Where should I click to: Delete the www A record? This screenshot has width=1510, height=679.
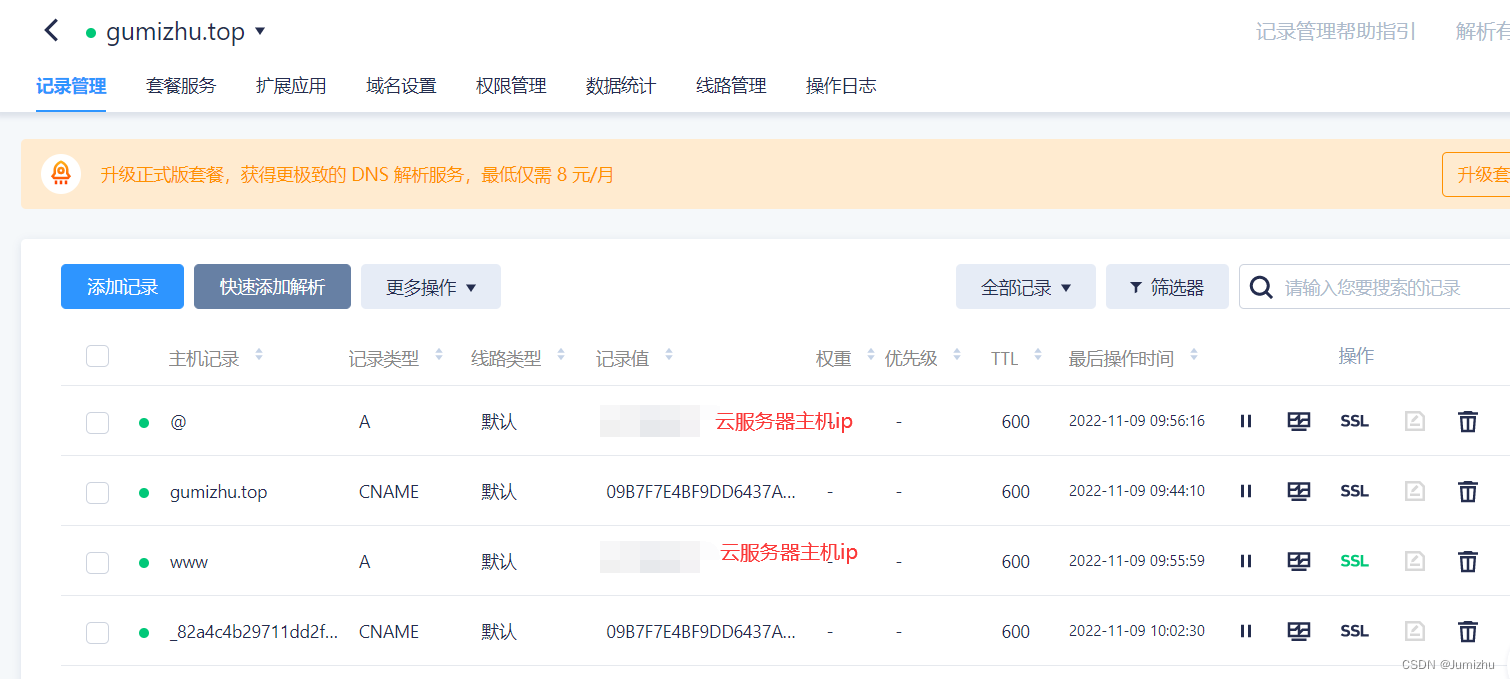(1467, 561)
